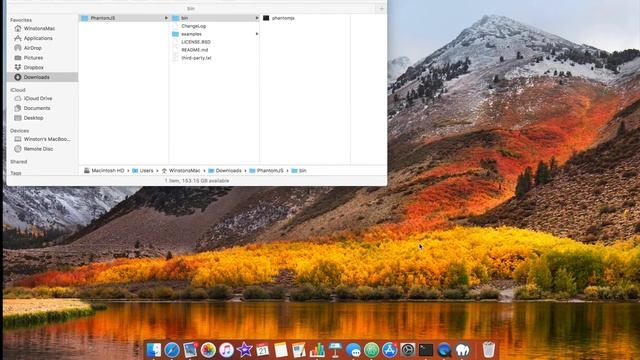Open Calendar from the Dock
The width and height of the screenshot is (640, 360).
coord(262,350)
